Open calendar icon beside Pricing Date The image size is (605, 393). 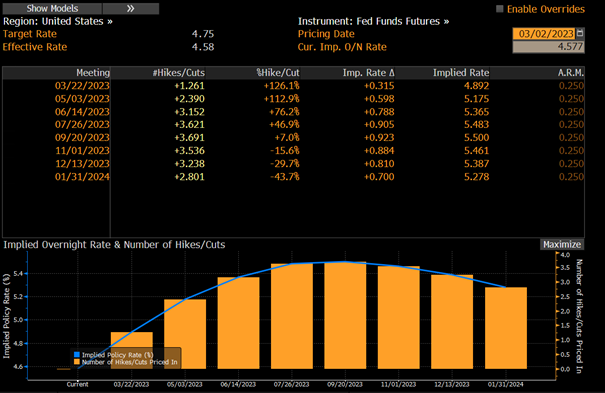pyautogui.click(x=580, y=34)
